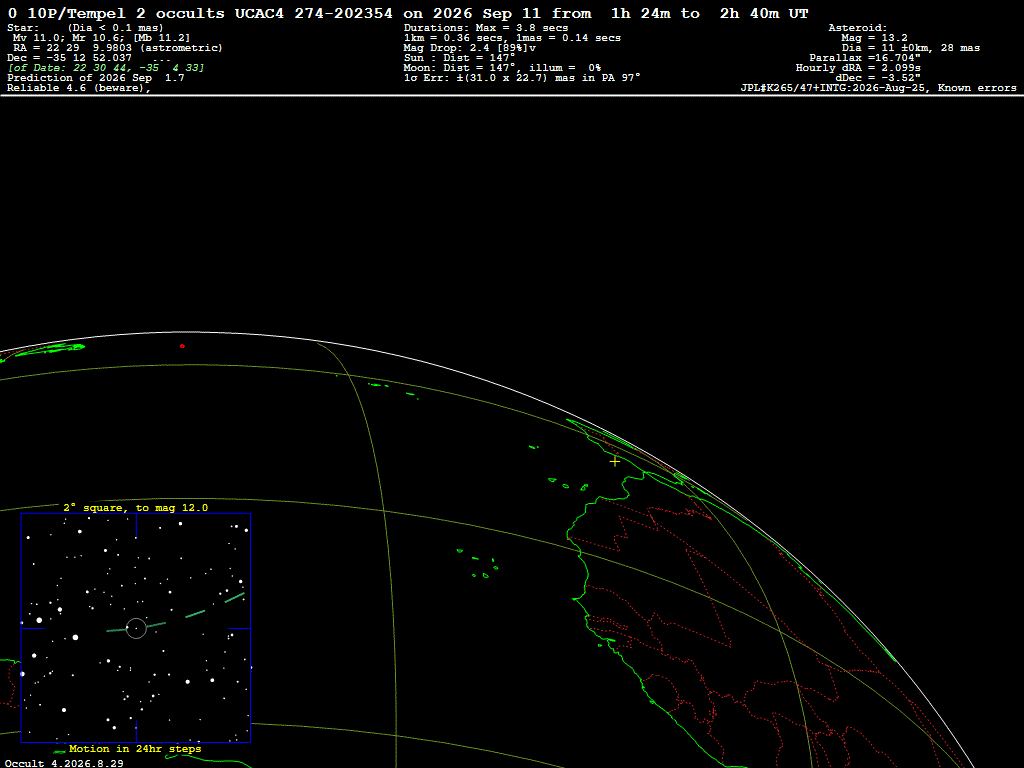The image size is (1024, 768).
Task: Click the '2° square, to mag 12.0' label
Action: [x=136, y=507]
